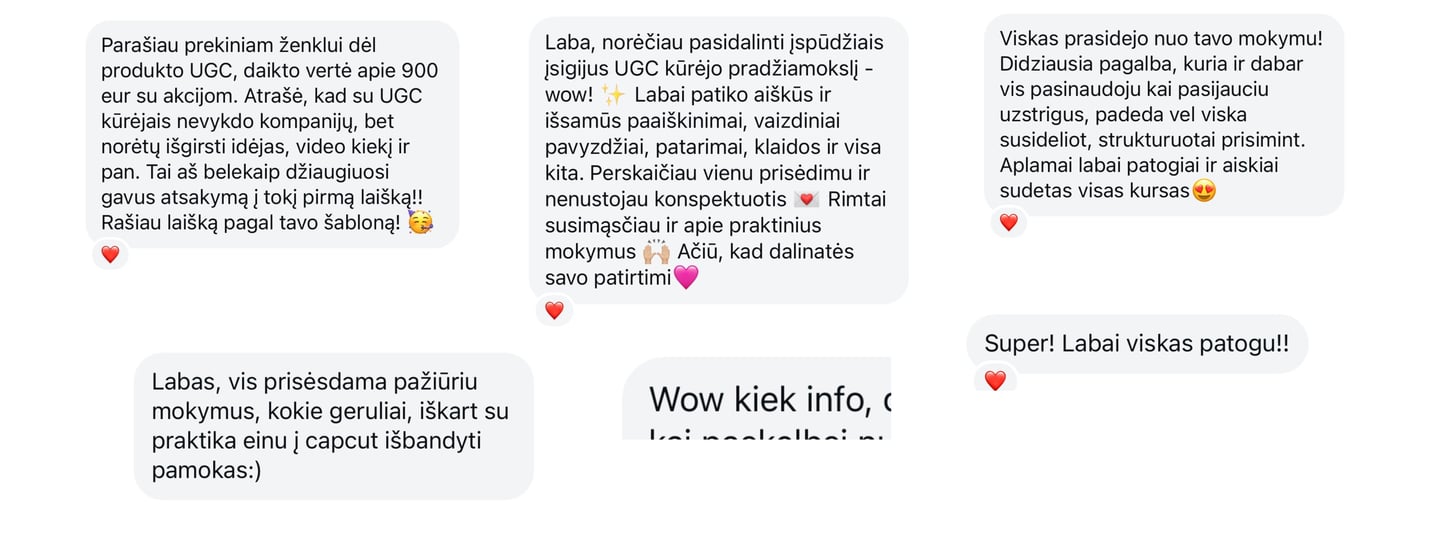Select the 'Super! Labai viskas patogu!!' bubble
This screenshot has width=1440, height=548.
1137,344
